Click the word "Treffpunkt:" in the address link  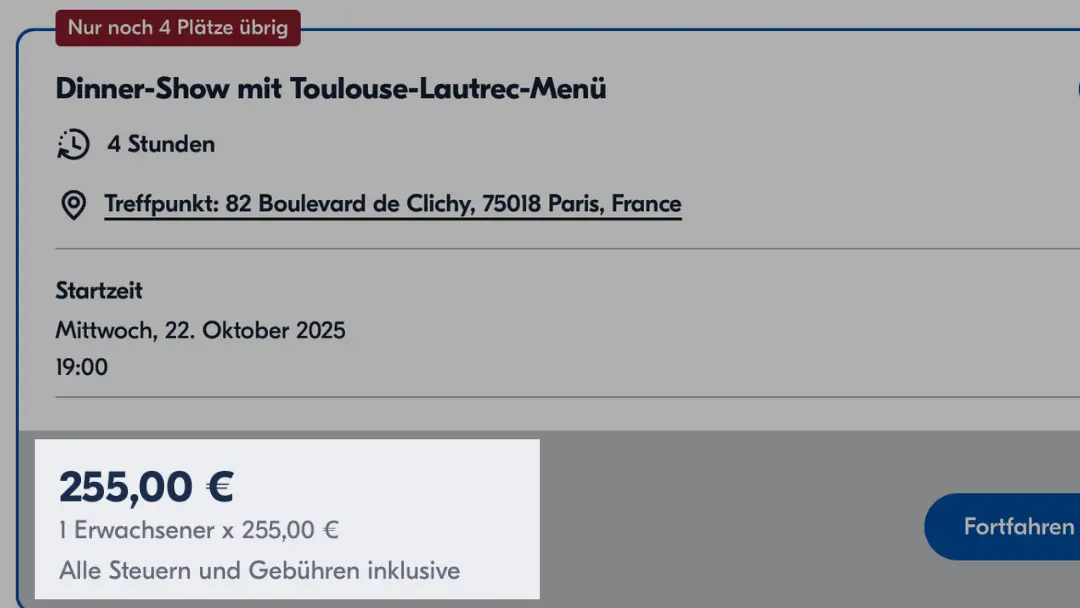coord(161,204)
